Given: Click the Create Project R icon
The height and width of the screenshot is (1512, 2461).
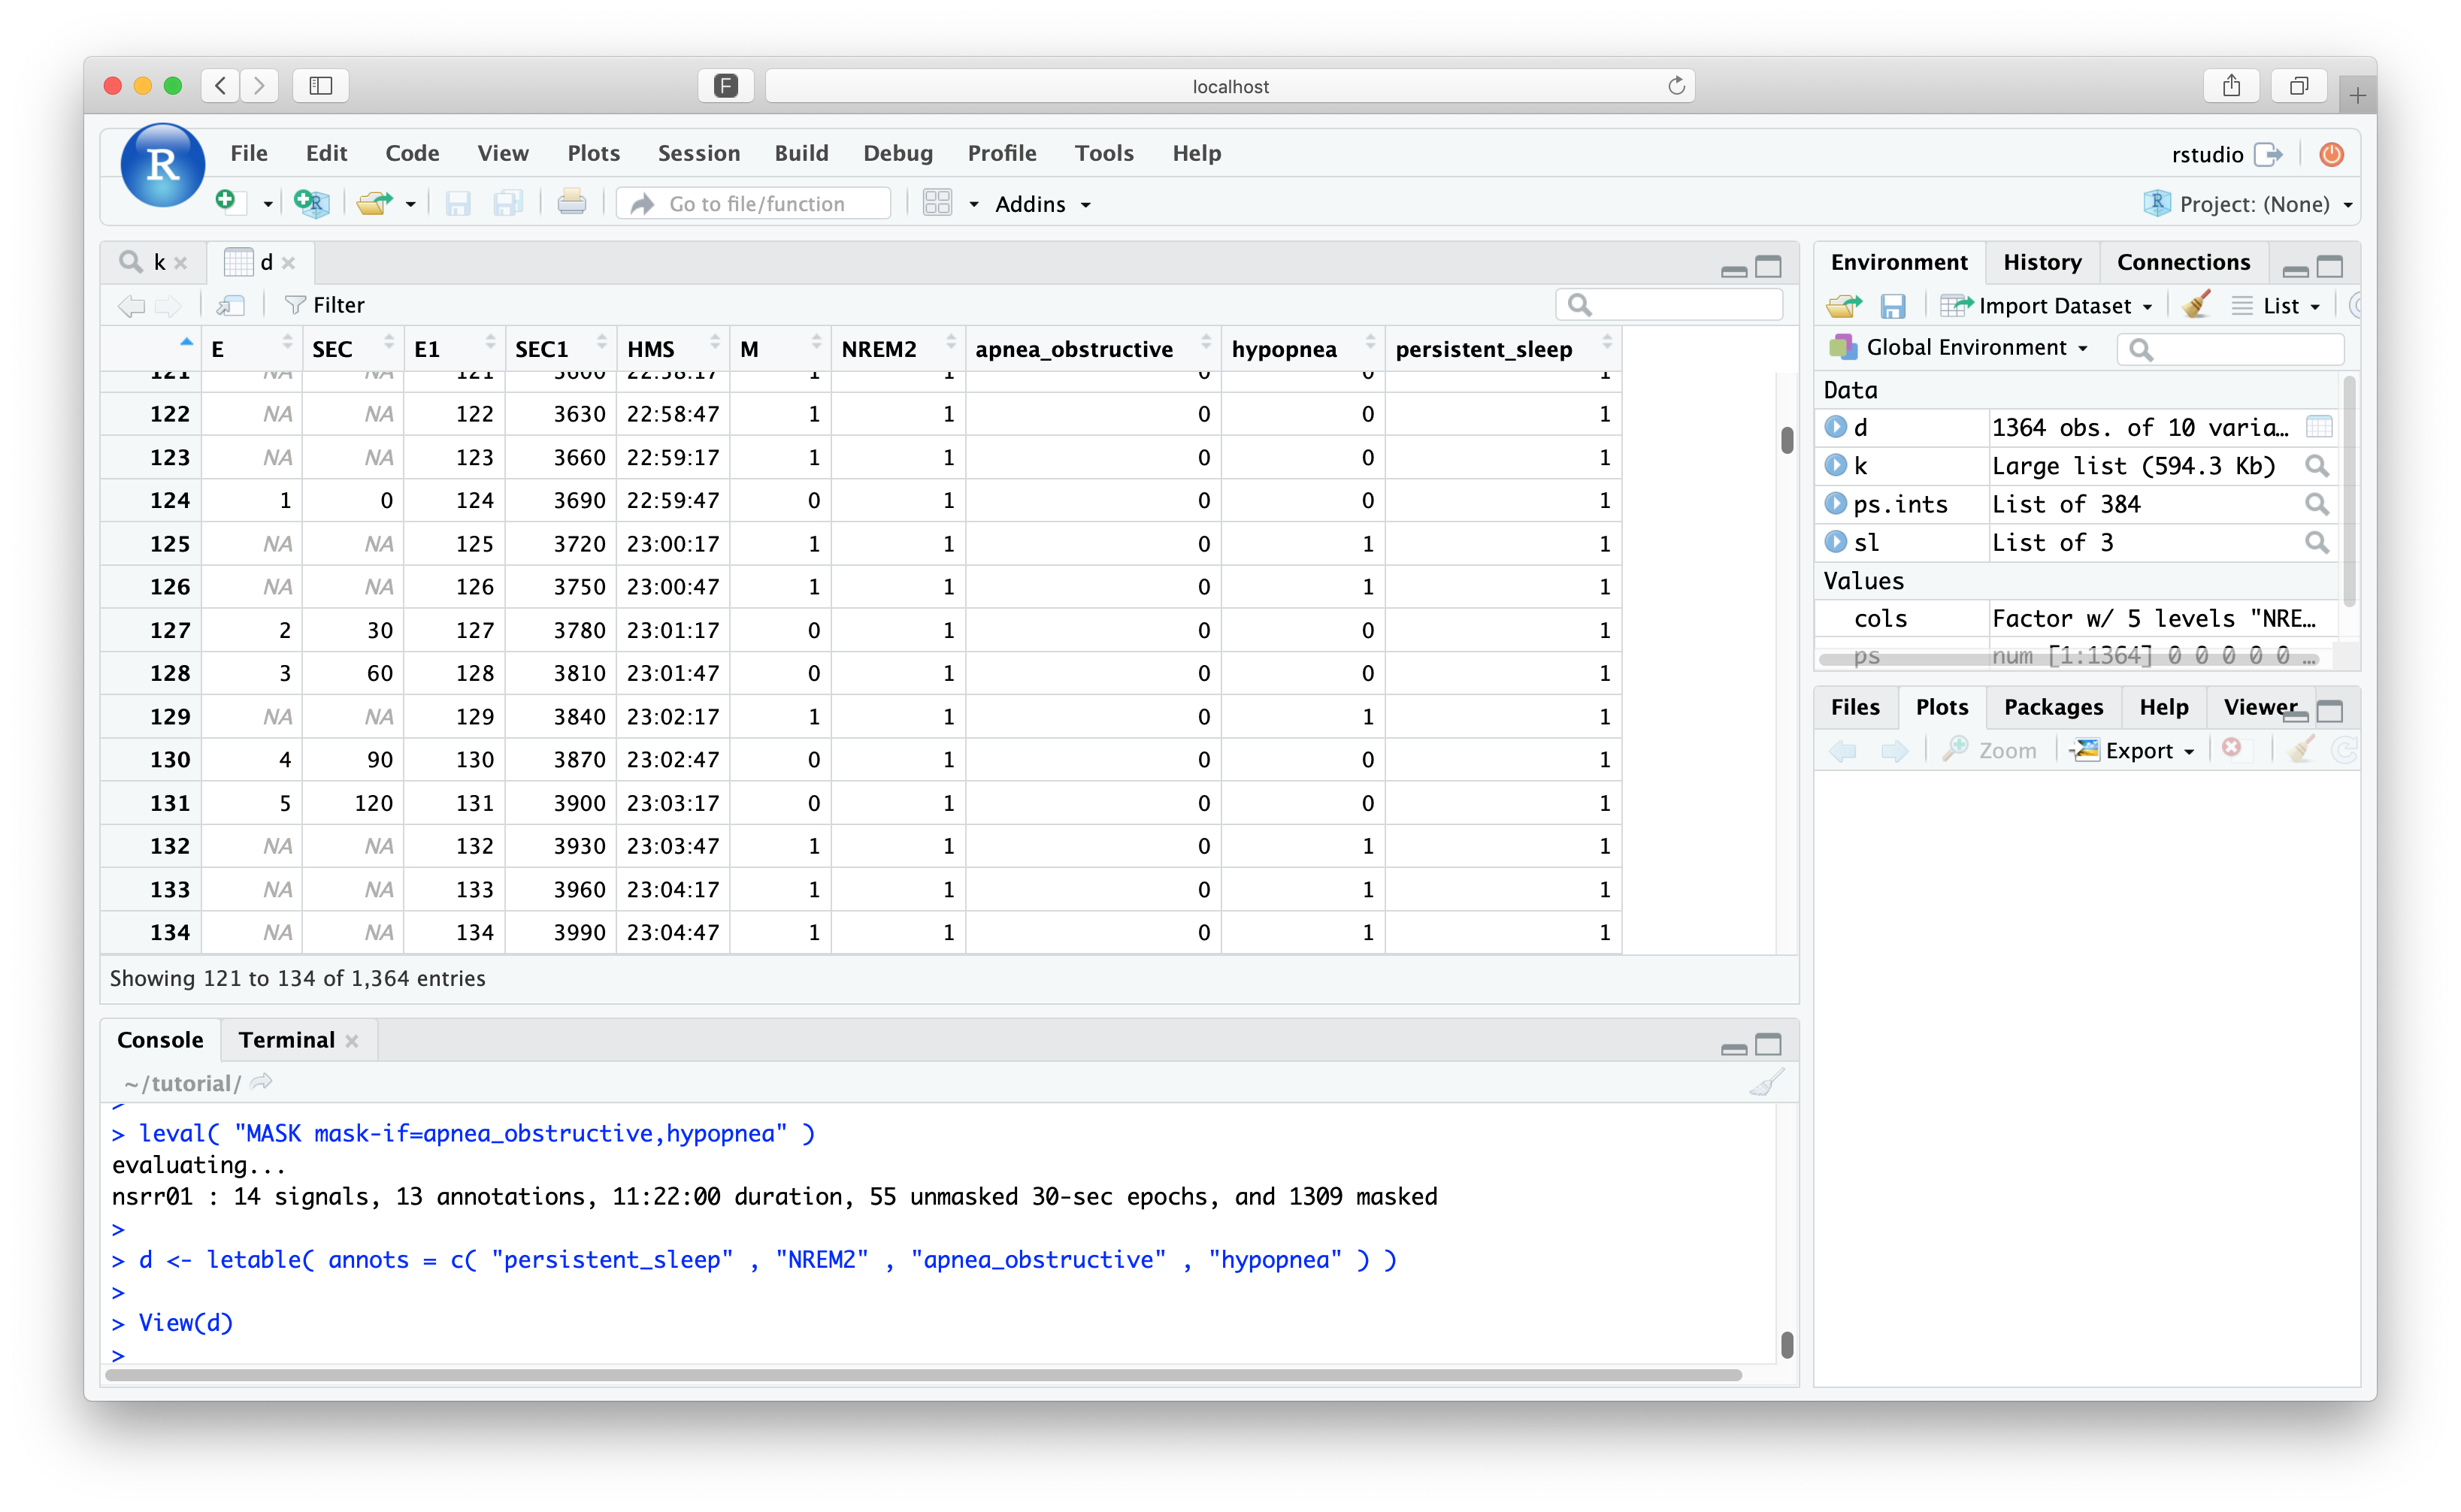Looking at the screenshot, I should pyautogui.click(x=312, y=203).
